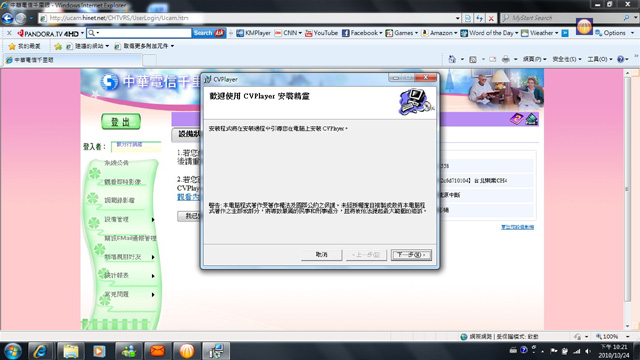Click the Print icon in command bar
Screen dimensions: 640x360
tap(505, 59)
